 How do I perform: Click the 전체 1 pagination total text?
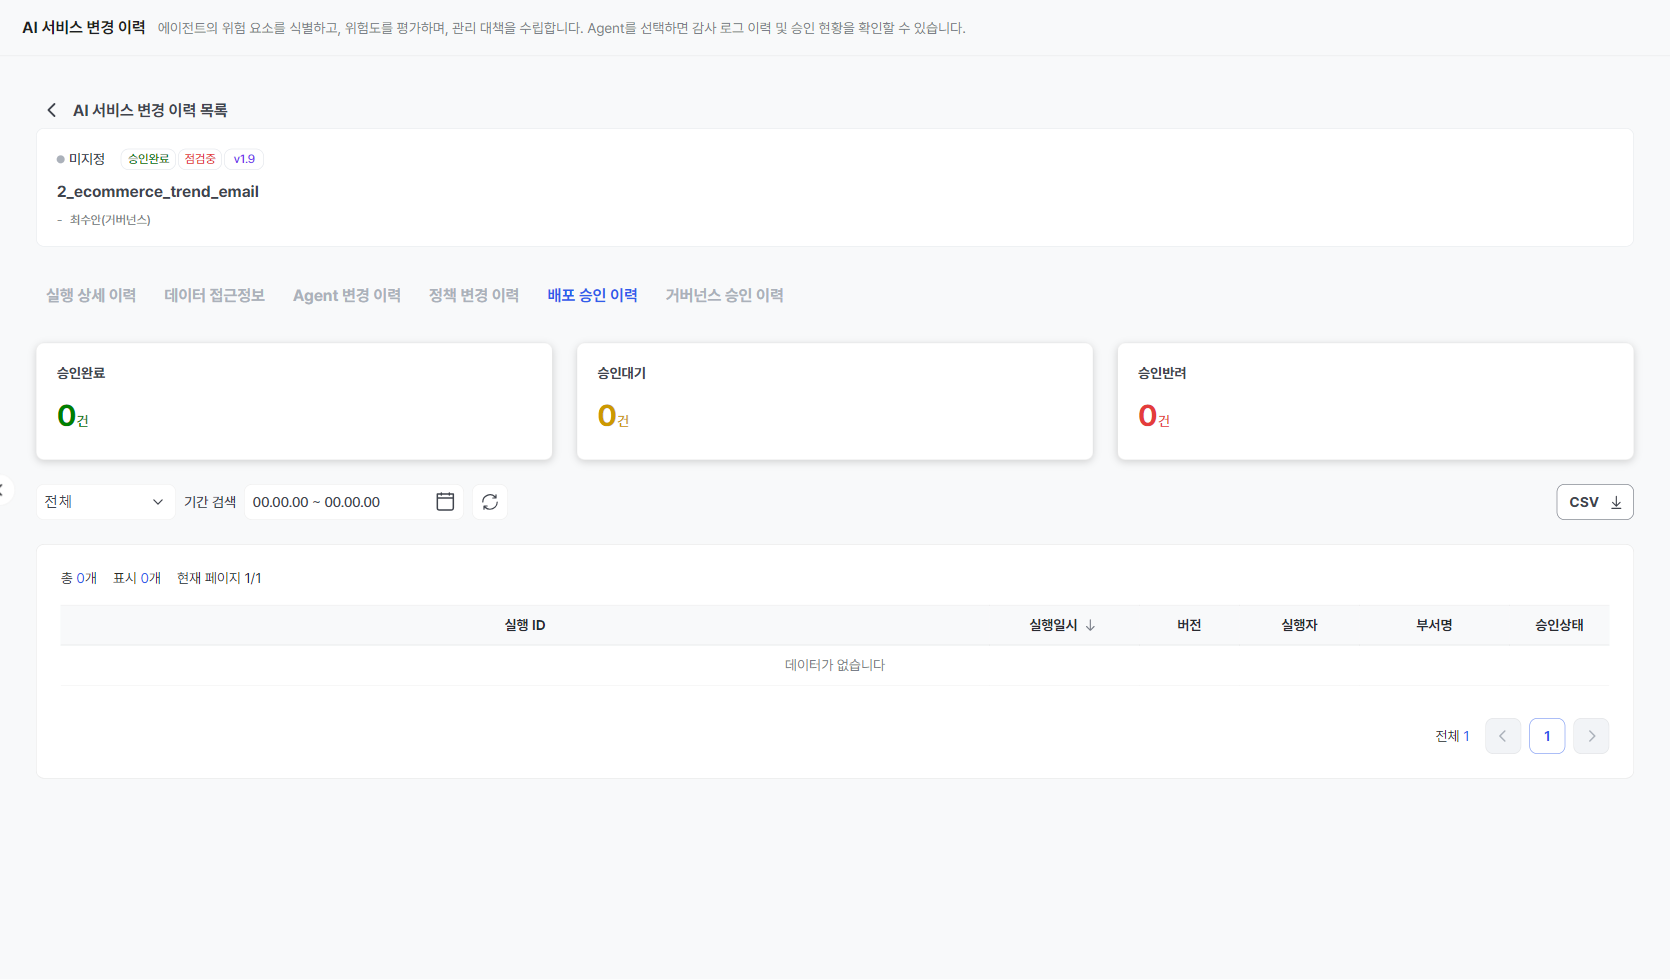(1452, 736)
